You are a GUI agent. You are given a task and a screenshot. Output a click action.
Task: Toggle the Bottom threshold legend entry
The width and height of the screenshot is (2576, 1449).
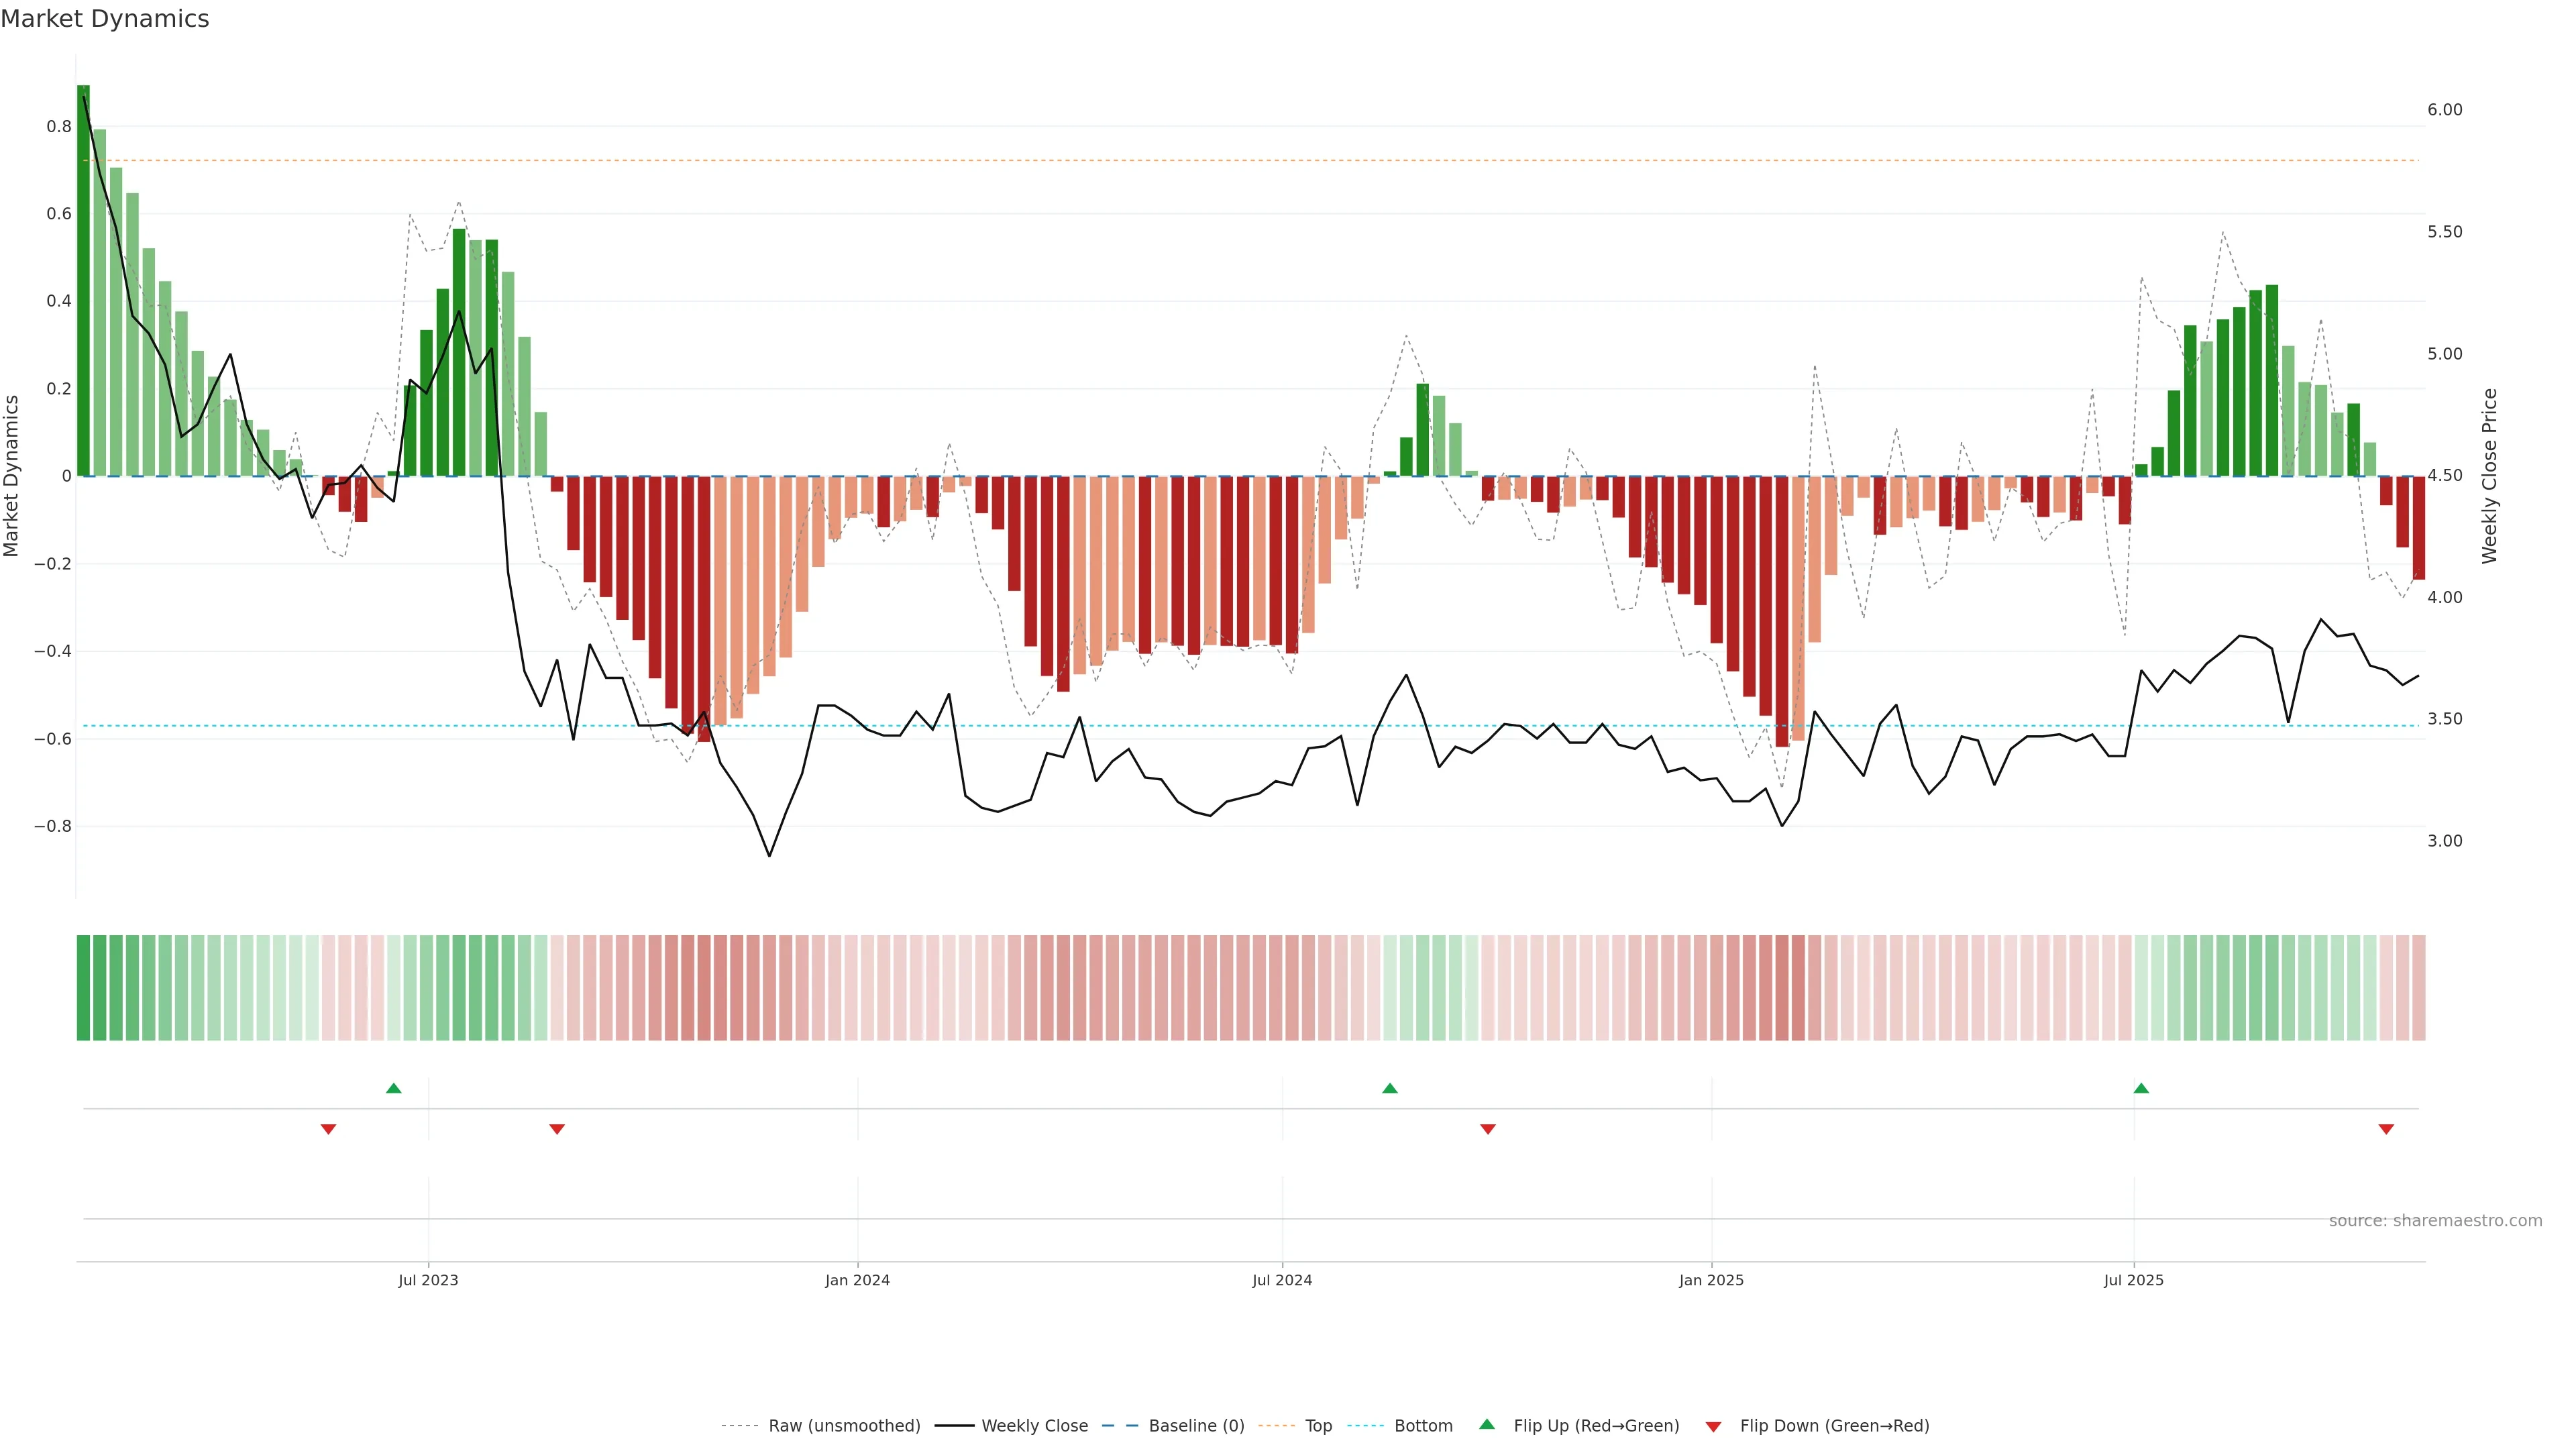1423,1426
